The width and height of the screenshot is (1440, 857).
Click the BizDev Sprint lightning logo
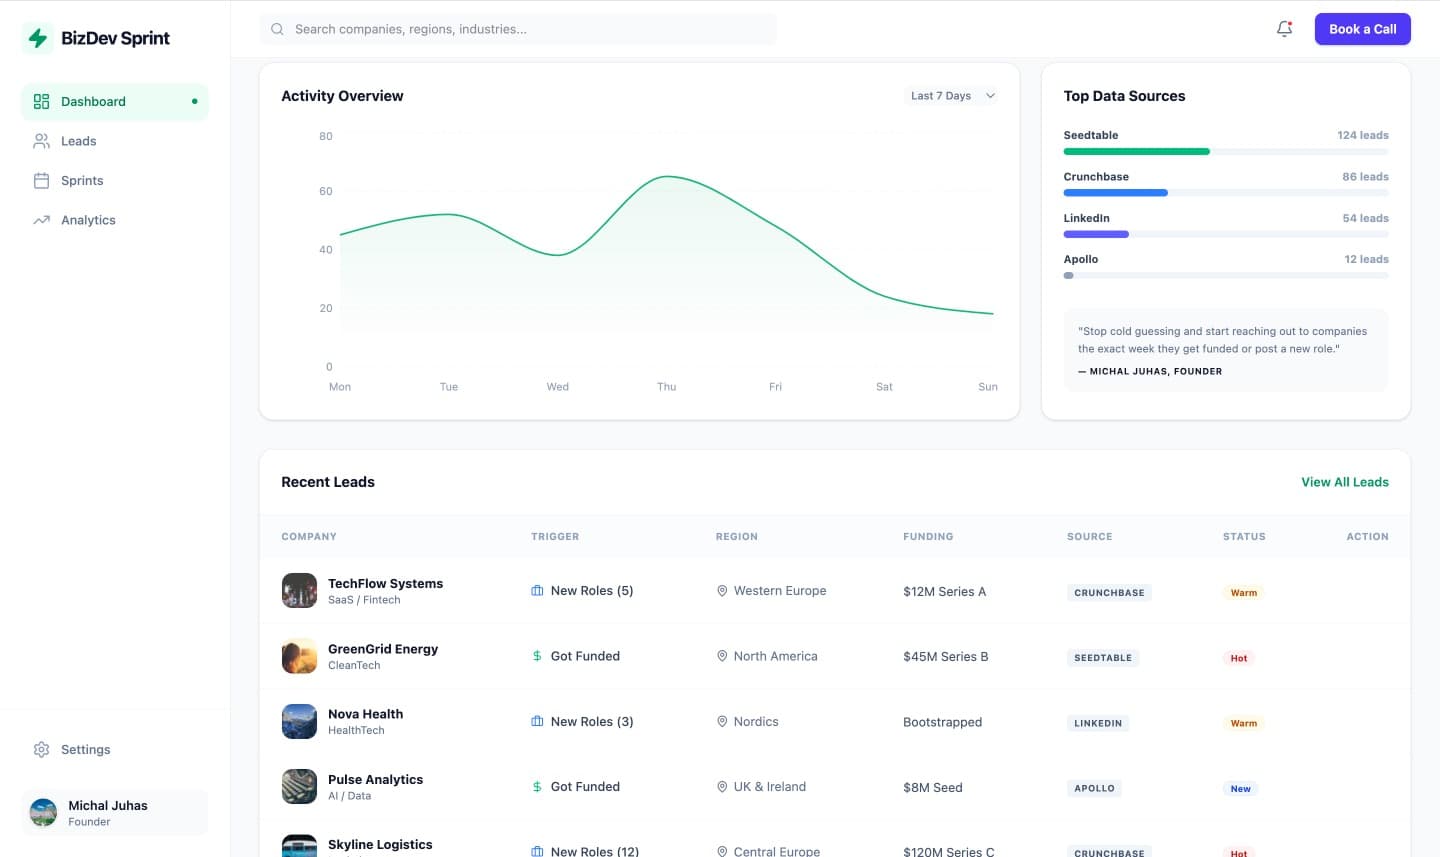[39, 37]
